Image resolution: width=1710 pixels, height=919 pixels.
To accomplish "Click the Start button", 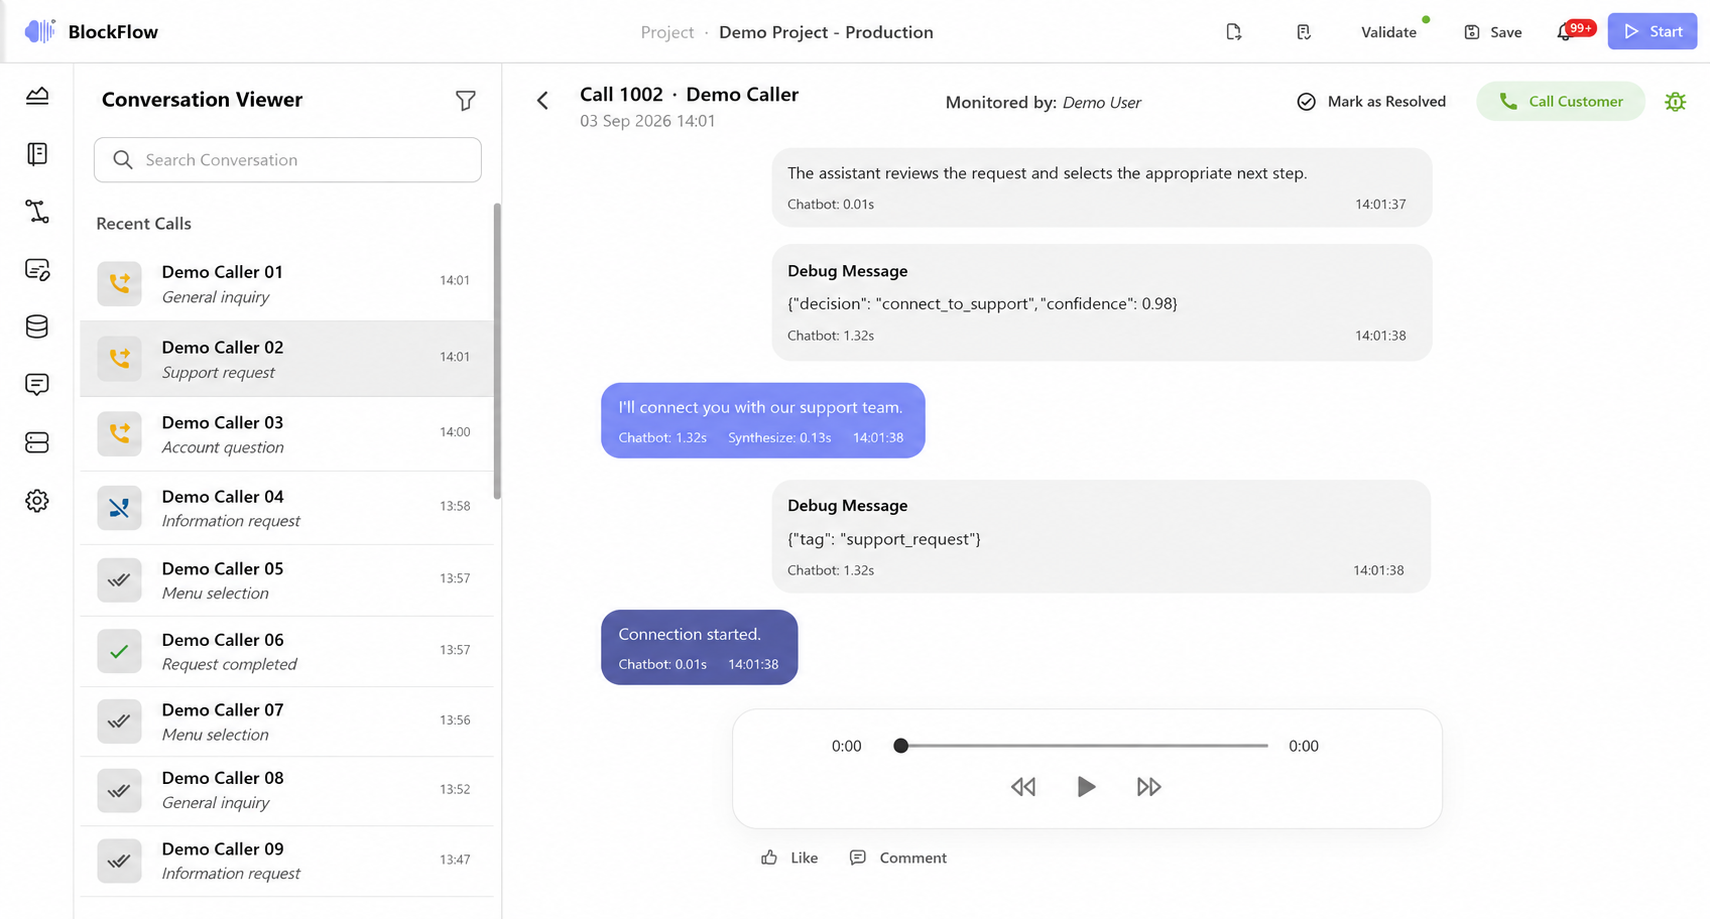I will (x=1652, y=31).
